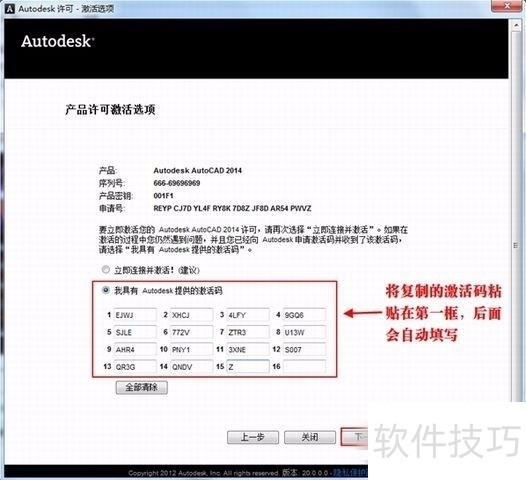Close the Autodesk license window
The width and height of the screenshot is (526, 480).
point(507,6)
